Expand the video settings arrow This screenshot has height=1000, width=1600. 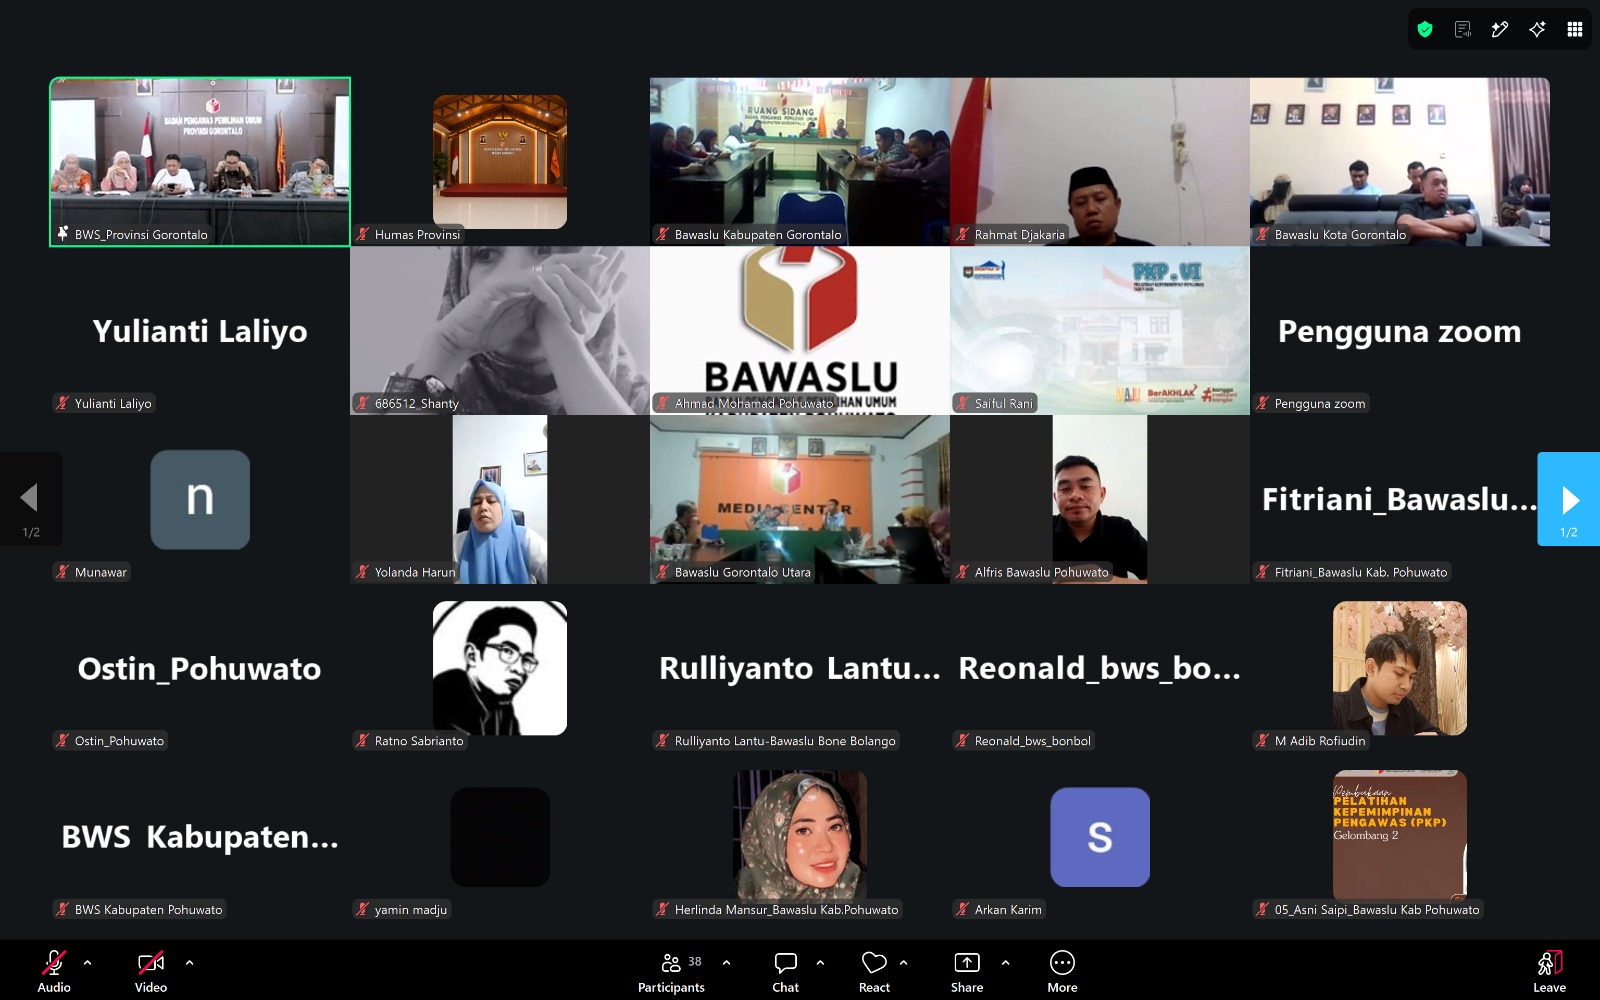[189, 963]
